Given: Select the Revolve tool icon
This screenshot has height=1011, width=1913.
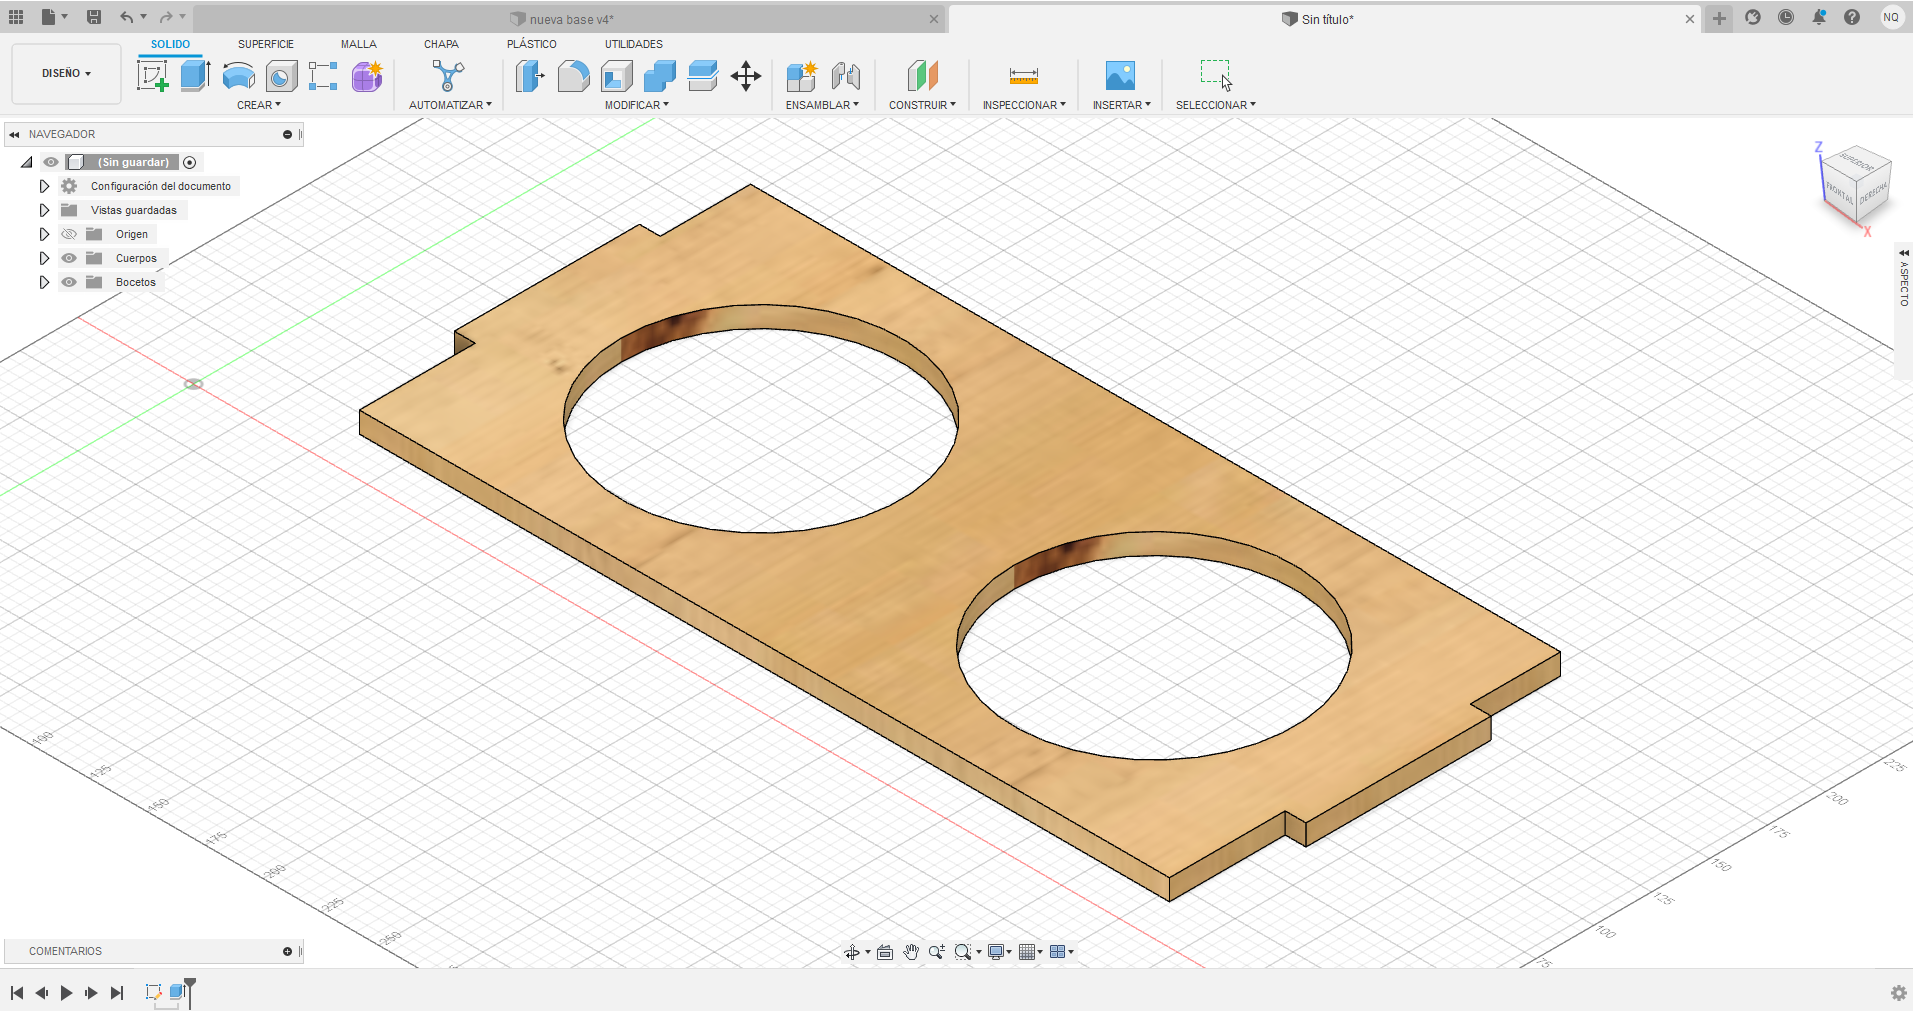Looking at the screenshot, I should coord(238,76).
